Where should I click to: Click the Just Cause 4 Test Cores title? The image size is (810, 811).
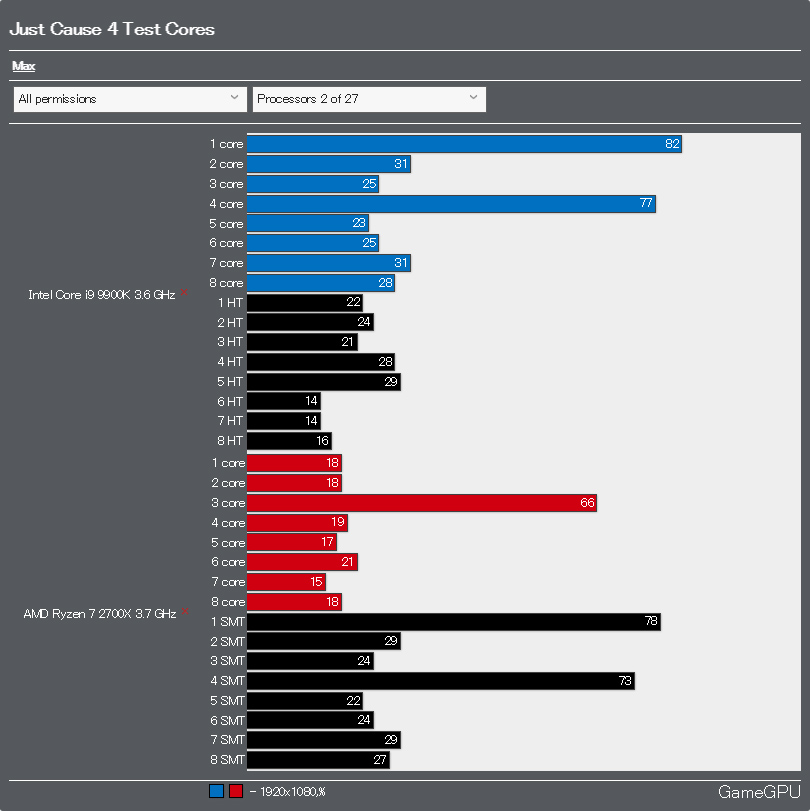click(x=112, y=29)
